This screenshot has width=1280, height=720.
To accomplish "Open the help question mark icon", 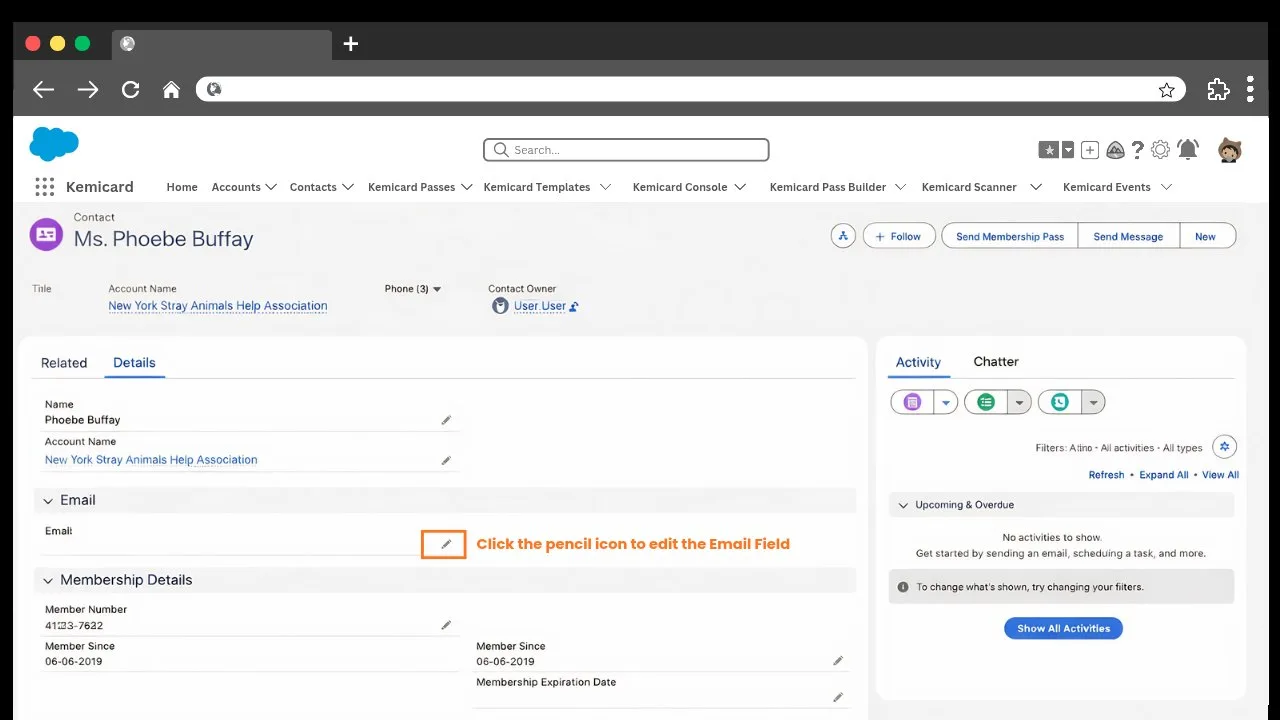I will [1138, 150].
